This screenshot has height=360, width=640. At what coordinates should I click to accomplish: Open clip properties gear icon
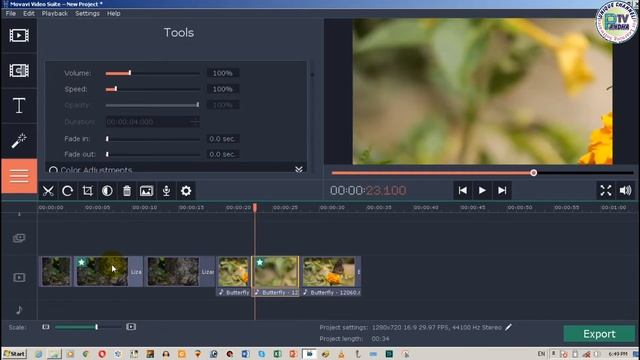186,191
